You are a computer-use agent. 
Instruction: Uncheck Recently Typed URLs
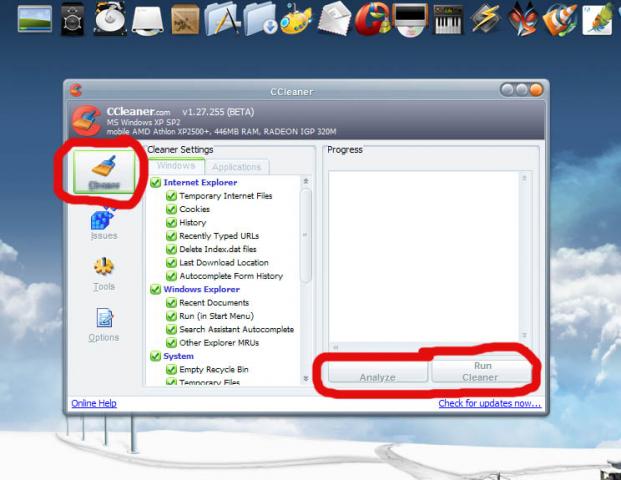pos(171,236)
